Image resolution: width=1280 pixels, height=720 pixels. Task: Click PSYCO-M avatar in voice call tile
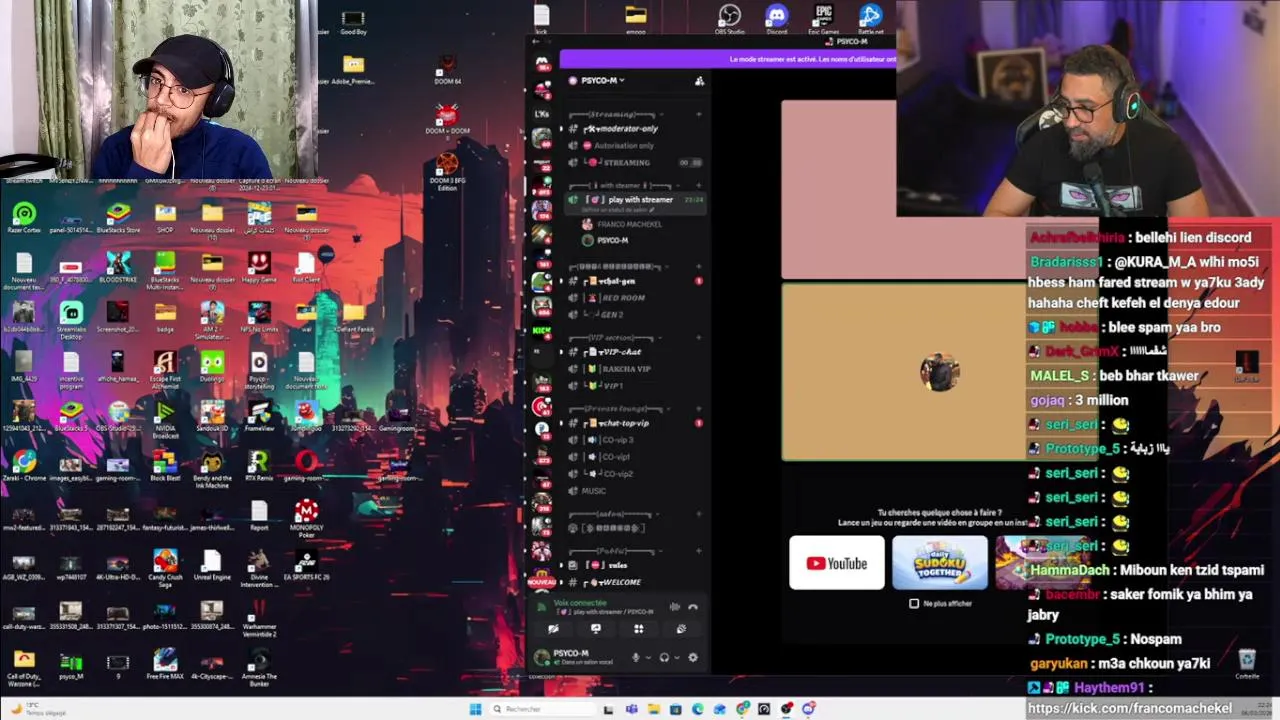[940, 372]
